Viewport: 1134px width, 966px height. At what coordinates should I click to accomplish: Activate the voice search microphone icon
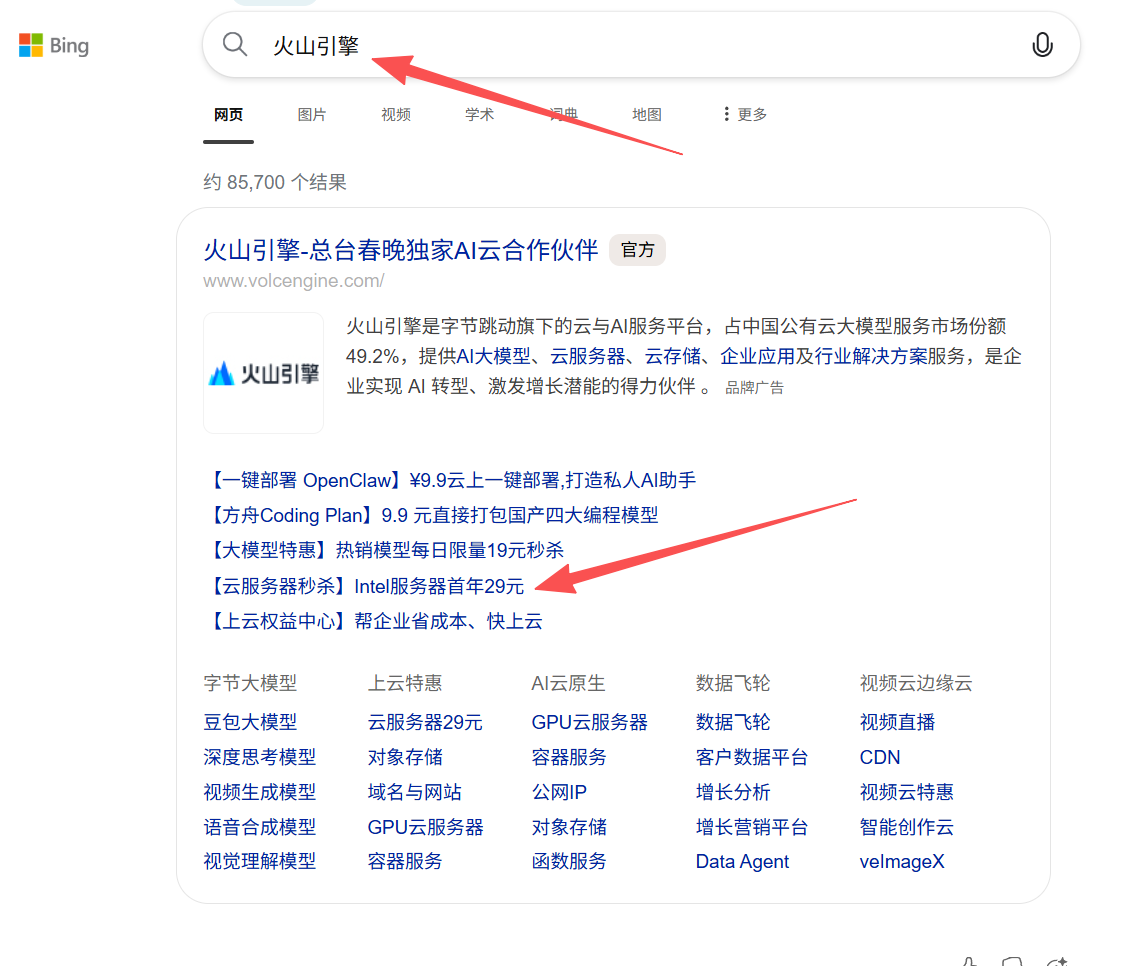[x=1042, y=45]
